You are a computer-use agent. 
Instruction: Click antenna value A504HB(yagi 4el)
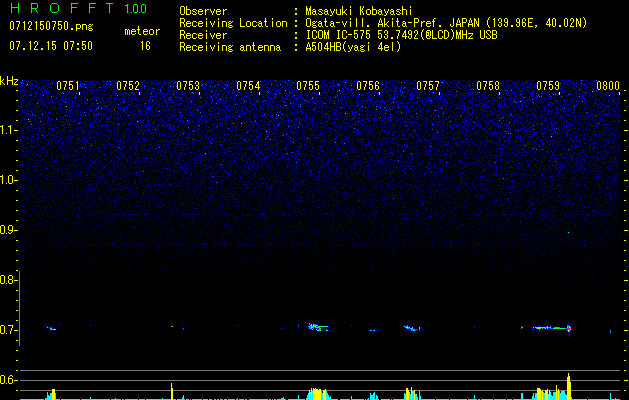click(x=353, y=47)
